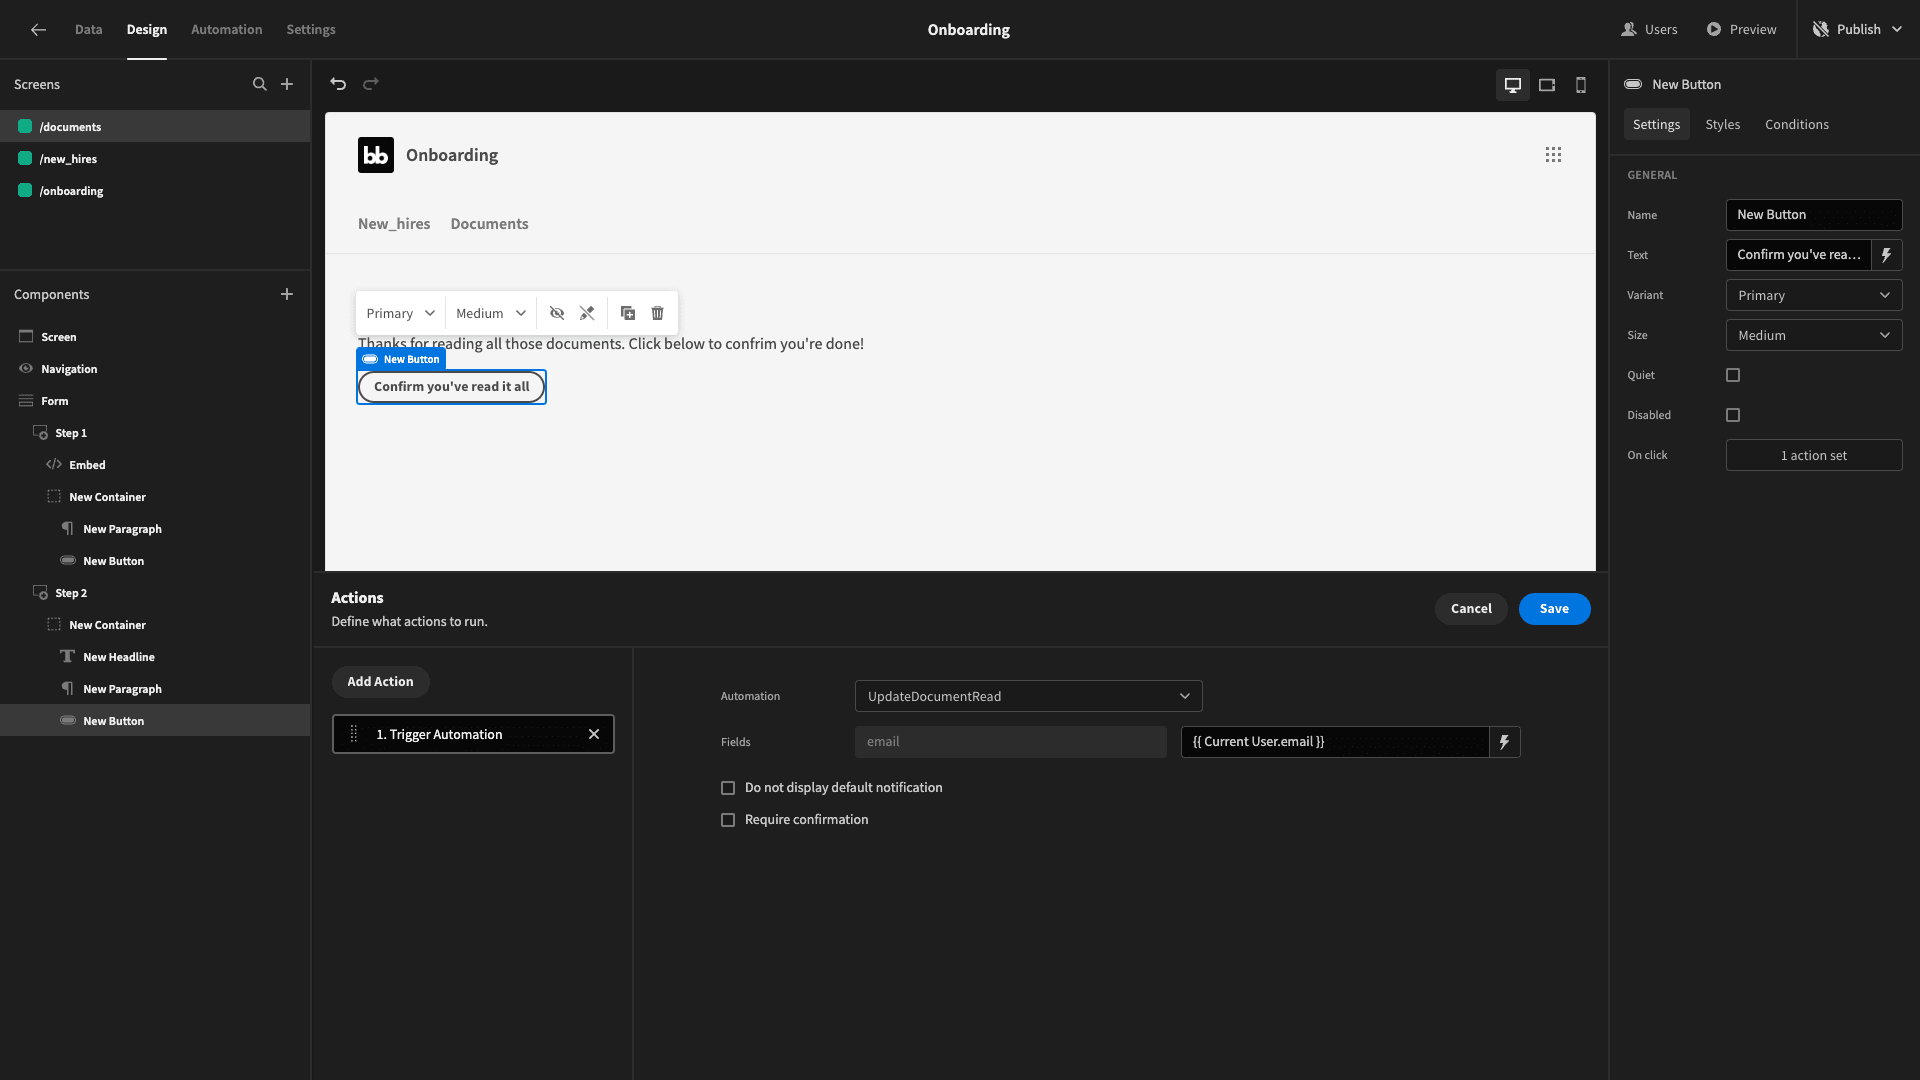Check Do not display default notification
Screen dimensions: 1920x1080
(728, 788)
